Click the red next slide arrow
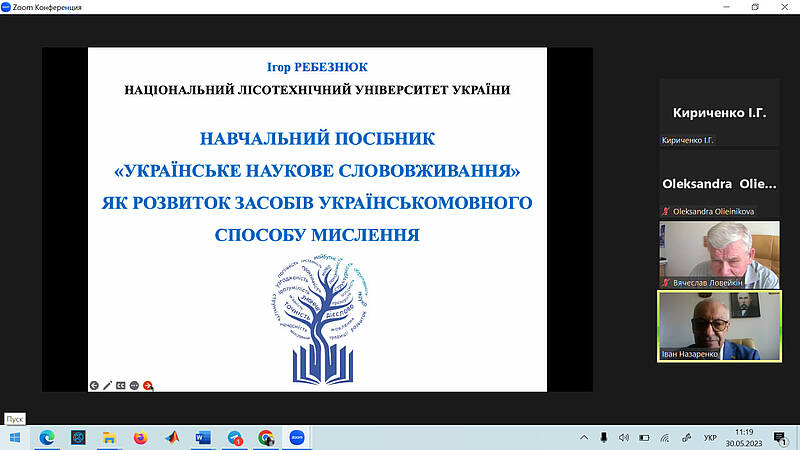 point(148,384)
